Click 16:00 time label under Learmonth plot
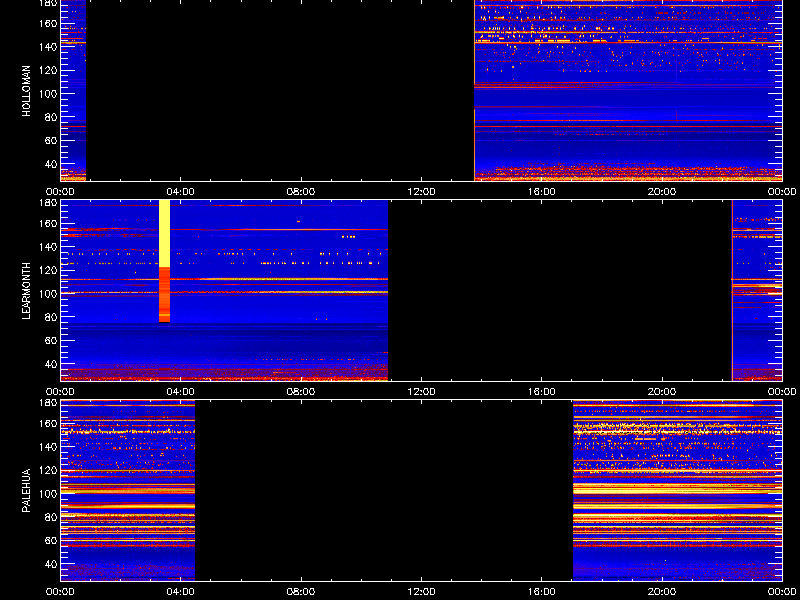 coord(542,392)
